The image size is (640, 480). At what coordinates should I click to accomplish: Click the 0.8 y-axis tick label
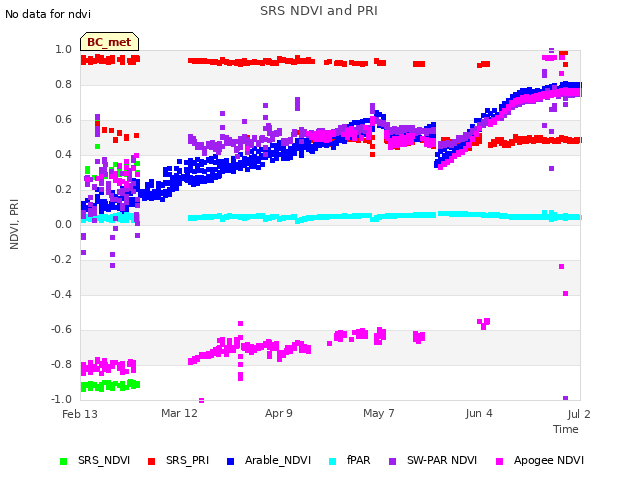tap(63, 84)
